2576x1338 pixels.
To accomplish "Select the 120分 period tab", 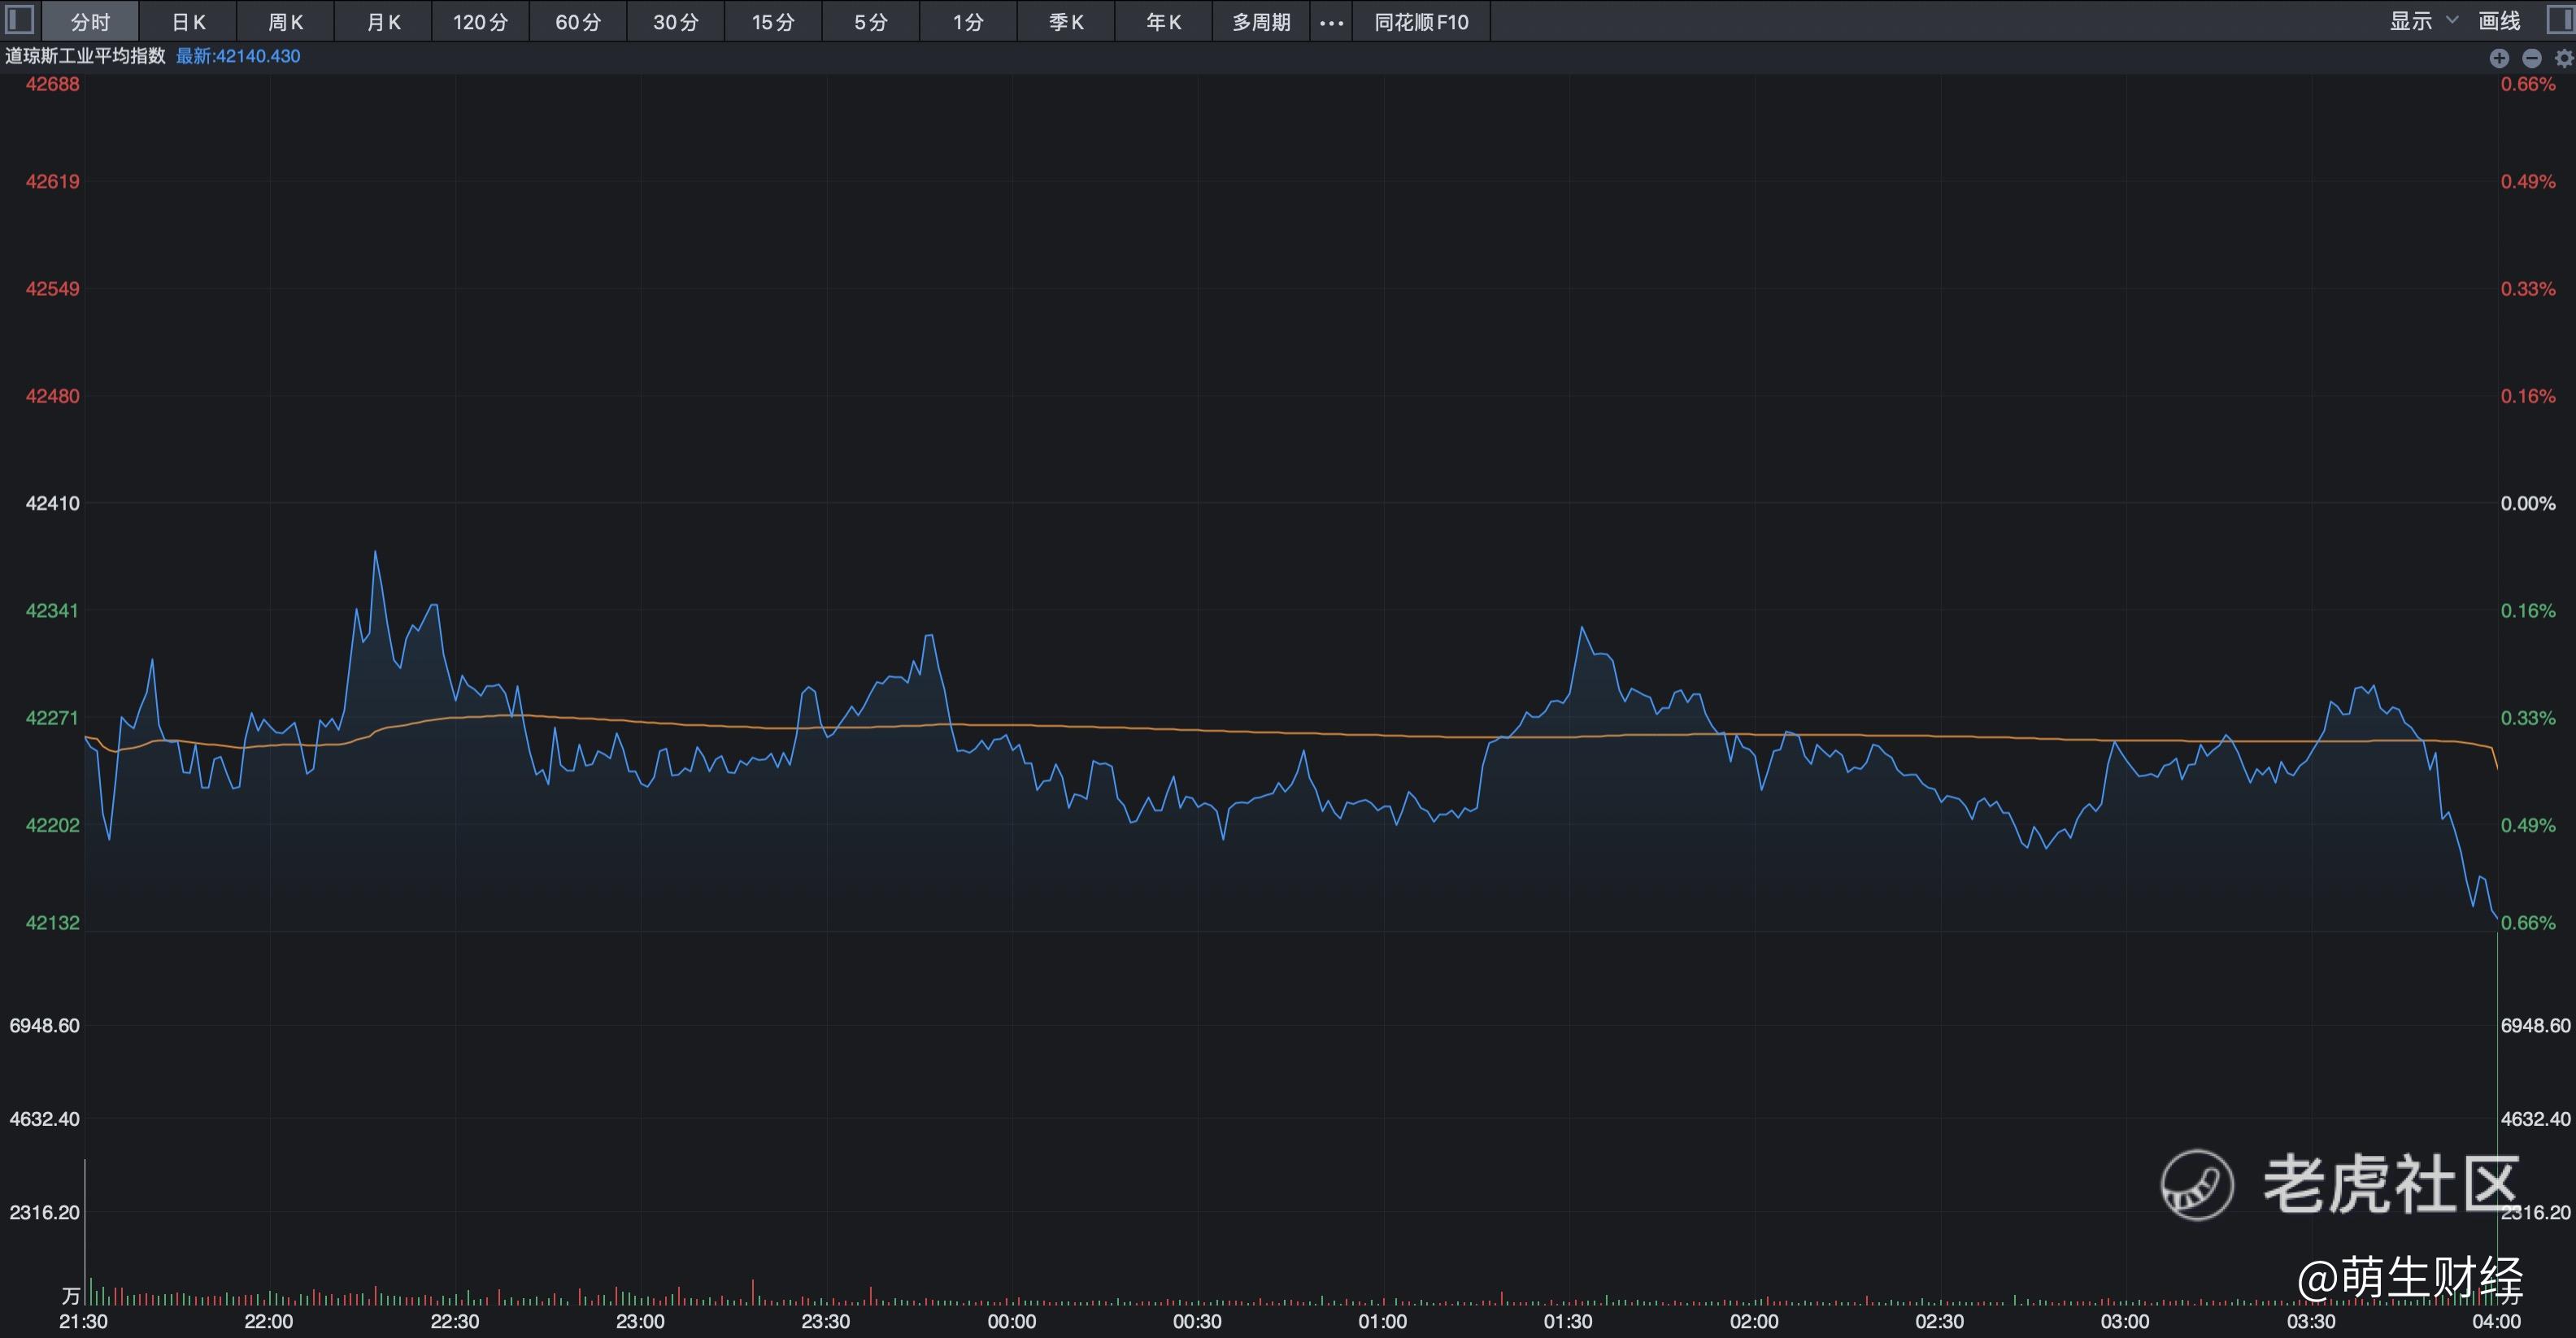I will coord(480,22).
